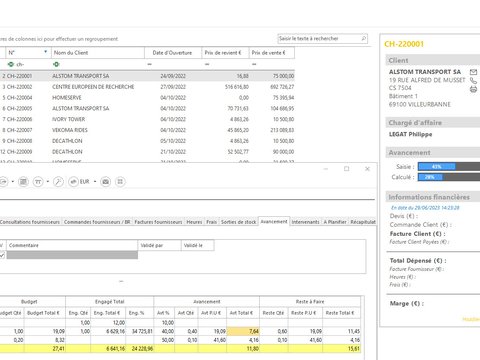Toggle the checkbox in the Commentaire row
This screenshot has width=480, height=360.
click(2, 255)
